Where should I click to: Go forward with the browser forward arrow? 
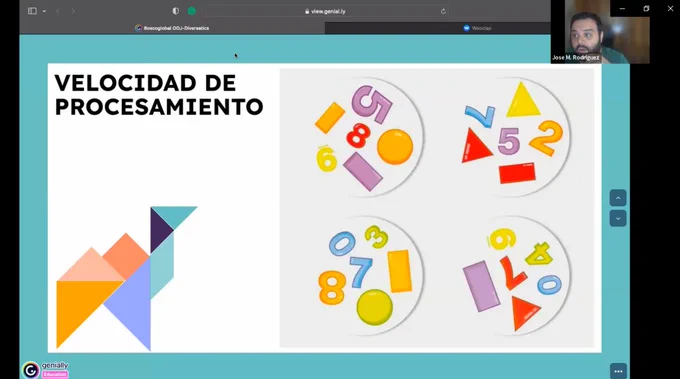point(73,11)
